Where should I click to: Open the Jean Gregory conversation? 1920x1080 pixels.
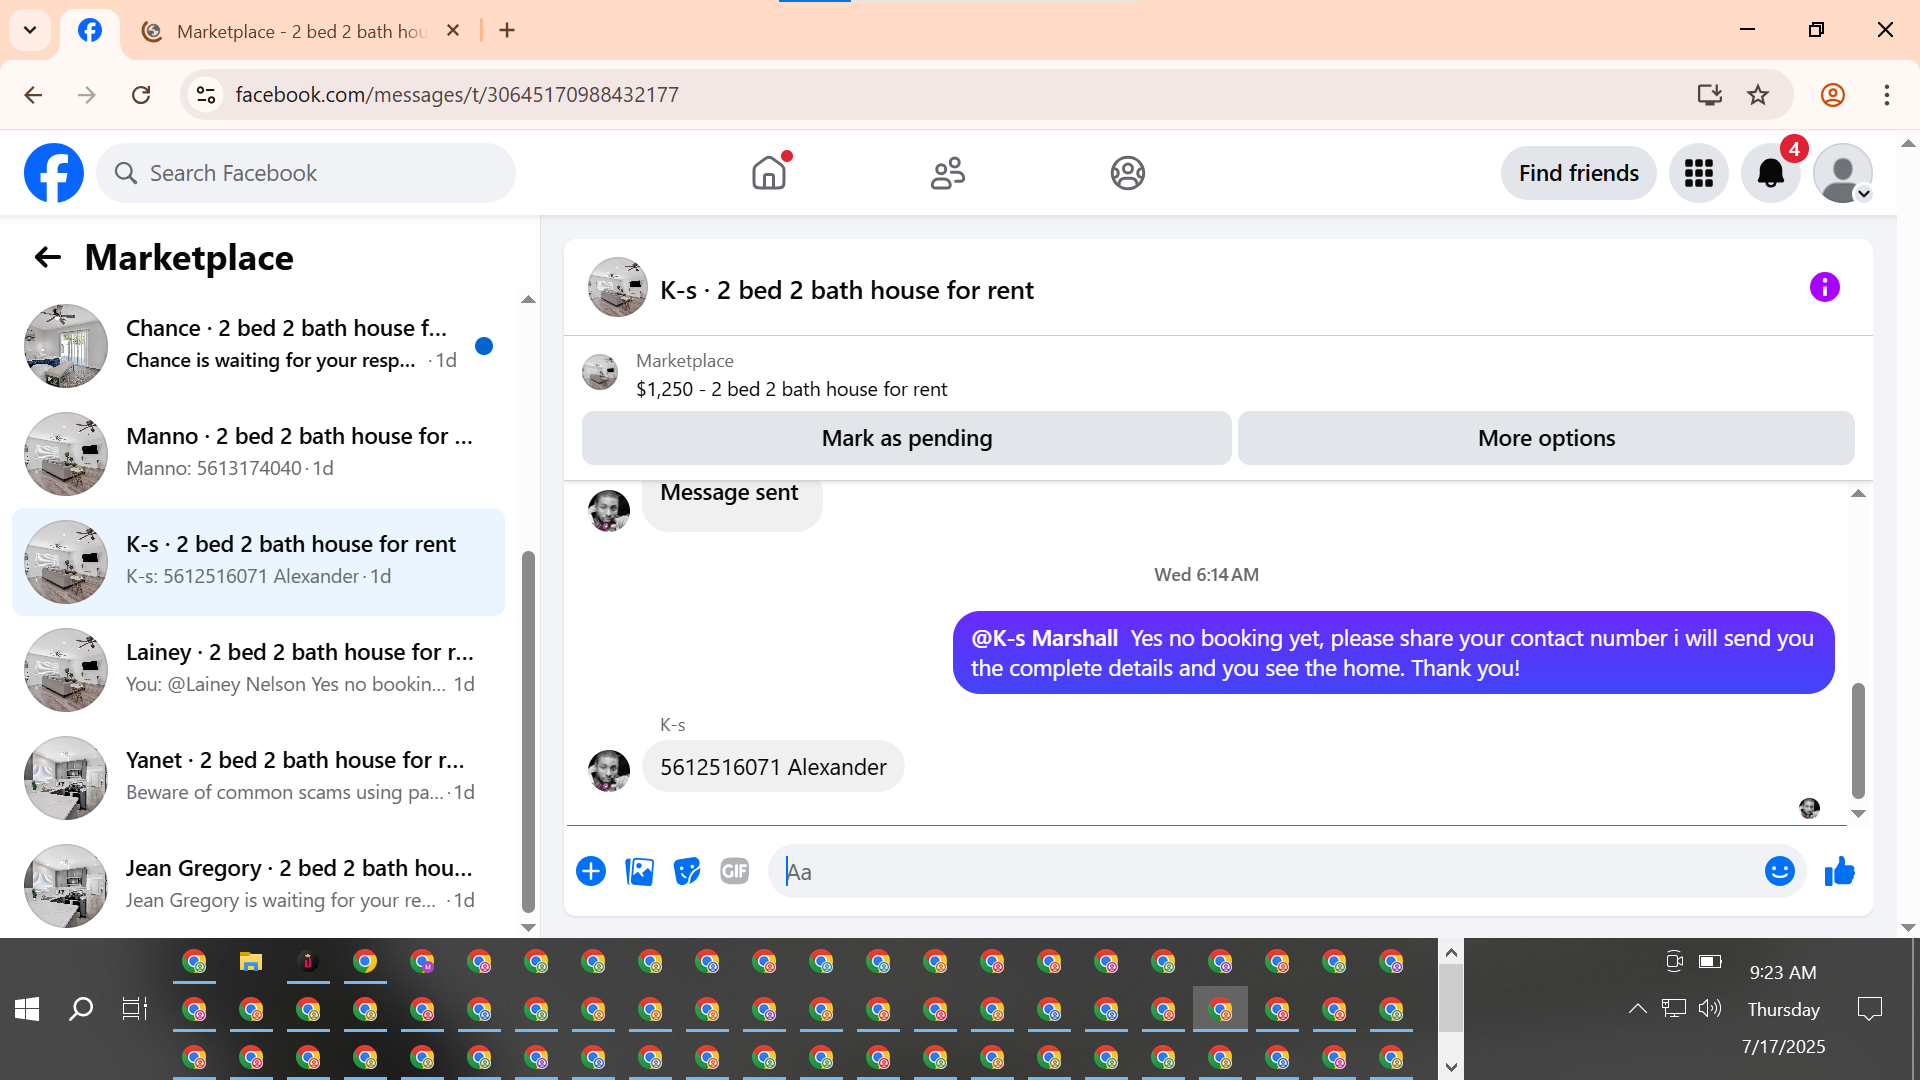258,886
